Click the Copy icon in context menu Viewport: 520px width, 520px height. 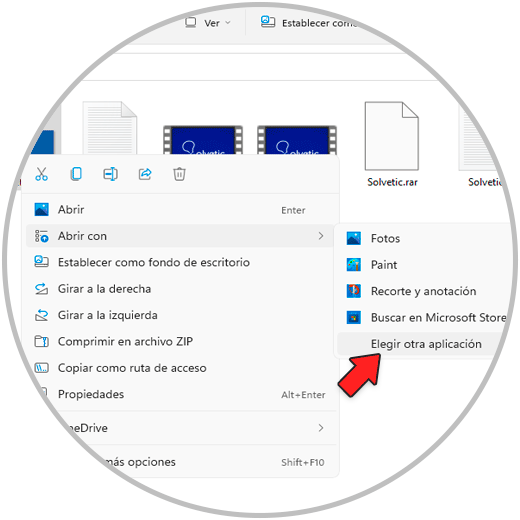76,174
